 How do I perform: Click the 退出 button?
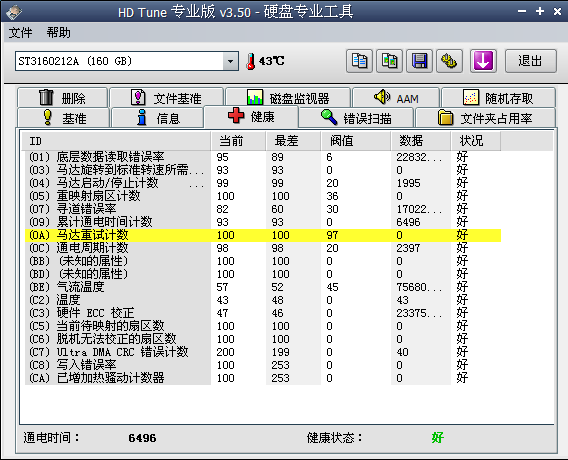click(530, 61)
